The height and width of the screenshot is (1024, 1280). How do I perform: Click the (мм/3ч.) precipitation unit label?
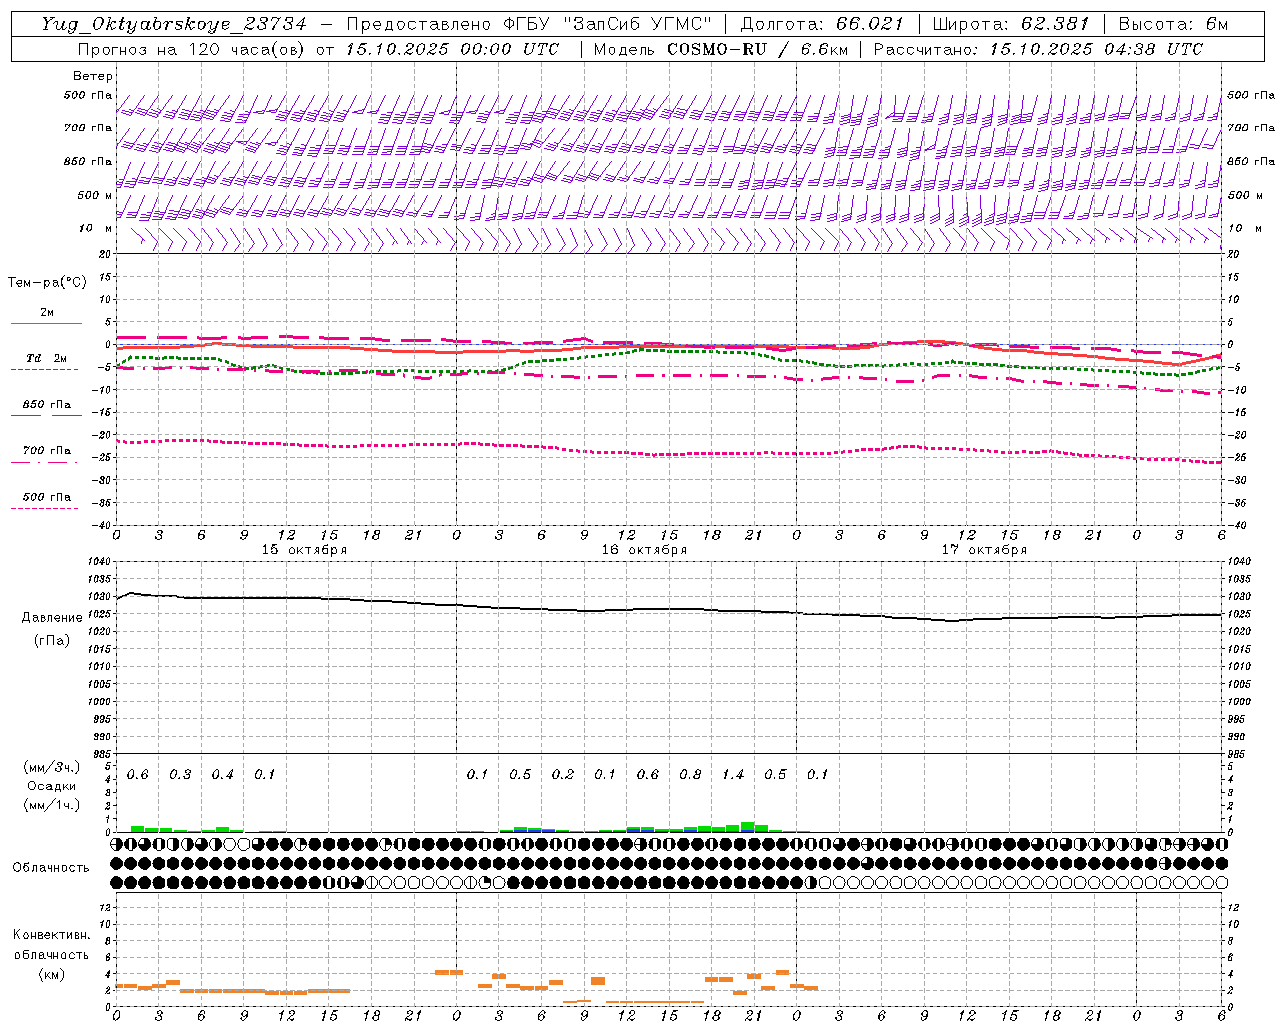(51, 767)
